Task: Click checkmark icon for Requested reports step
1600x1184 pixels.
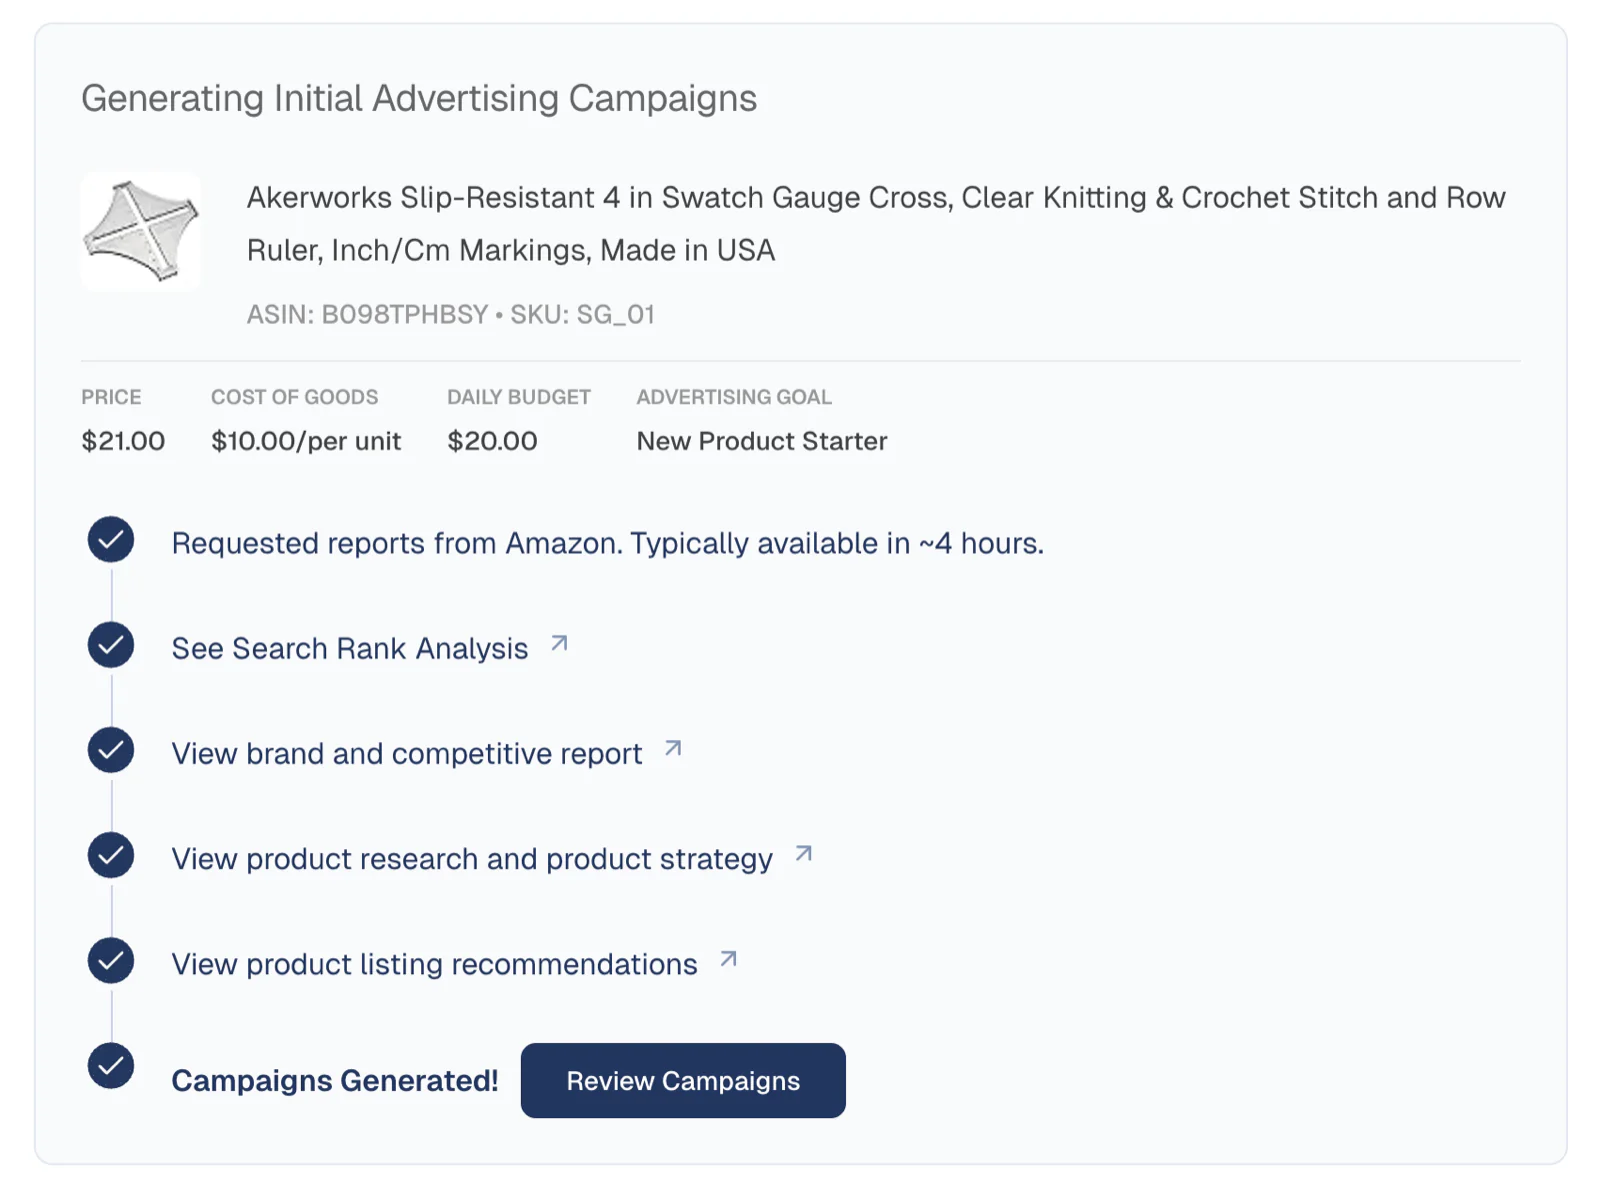Action: [111, 540]
